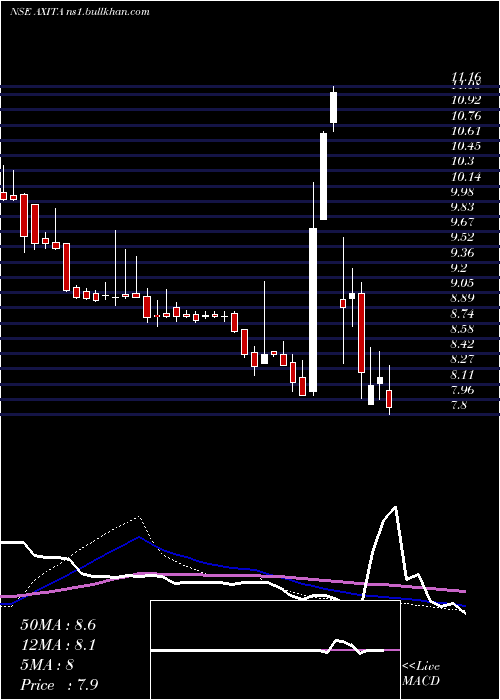Select the Price : 7.9 readout
The height and width of the screenshot is (700, 500).
coord(59,685)
